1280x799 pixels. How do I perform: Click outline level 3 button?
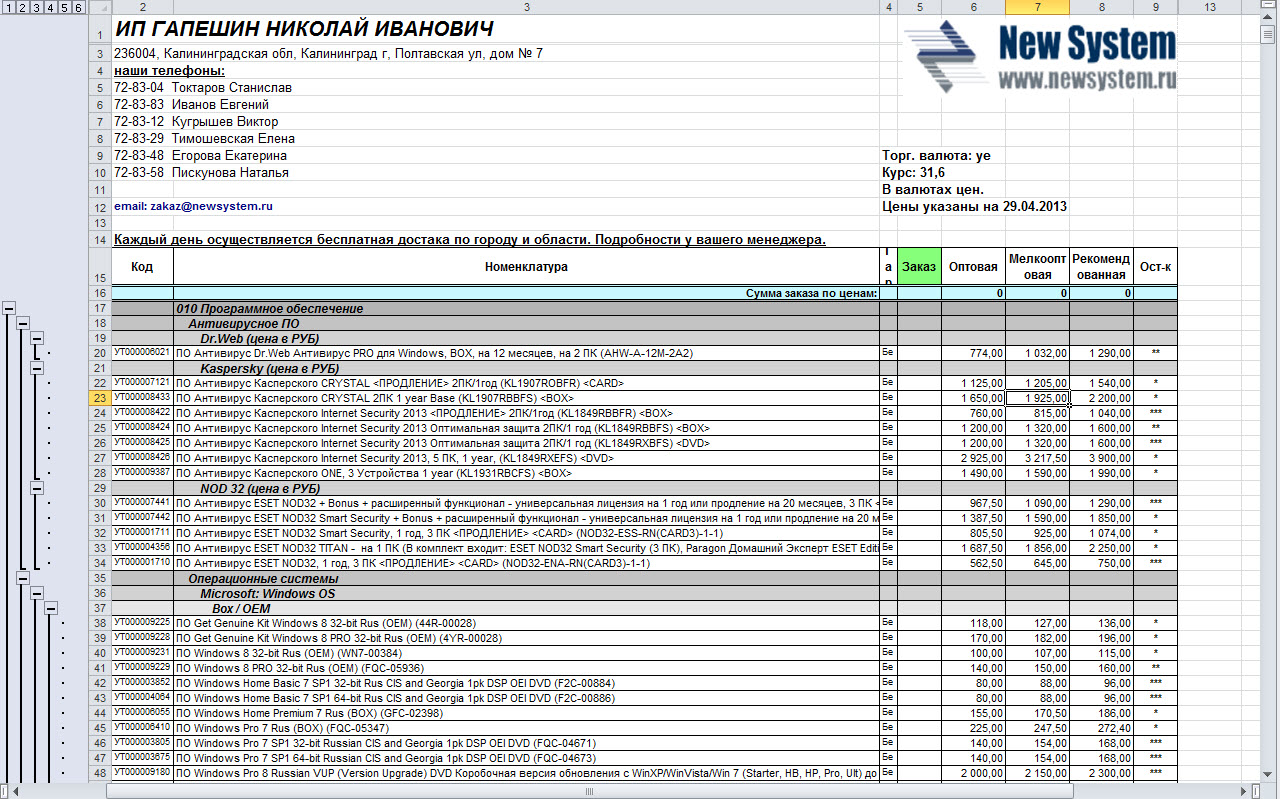tap(37, 8)
